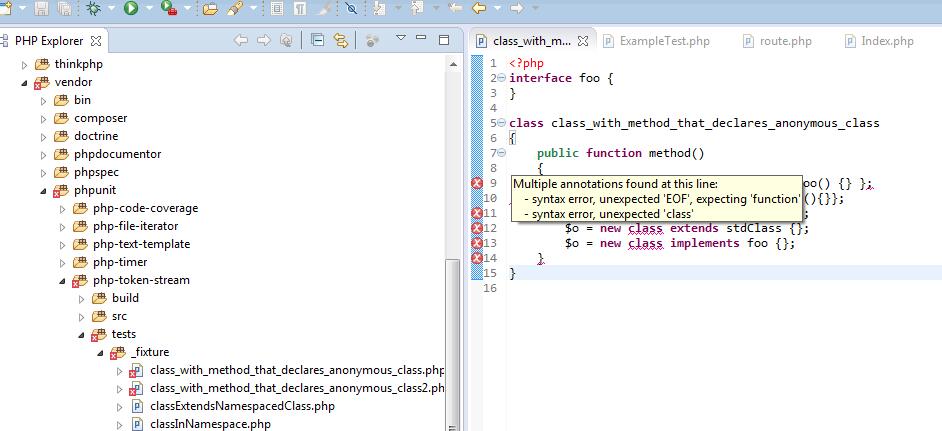This screenshot has height=431, width=942.
Task: Click the Debug bug icon in toolbar
Action: pos(93,9)
